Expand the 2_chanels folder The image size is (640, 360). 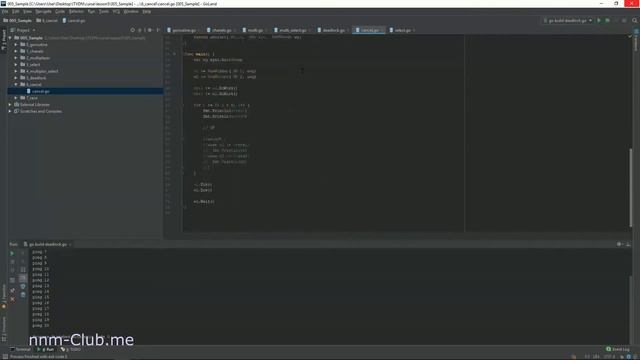click(x=16, y=51)
